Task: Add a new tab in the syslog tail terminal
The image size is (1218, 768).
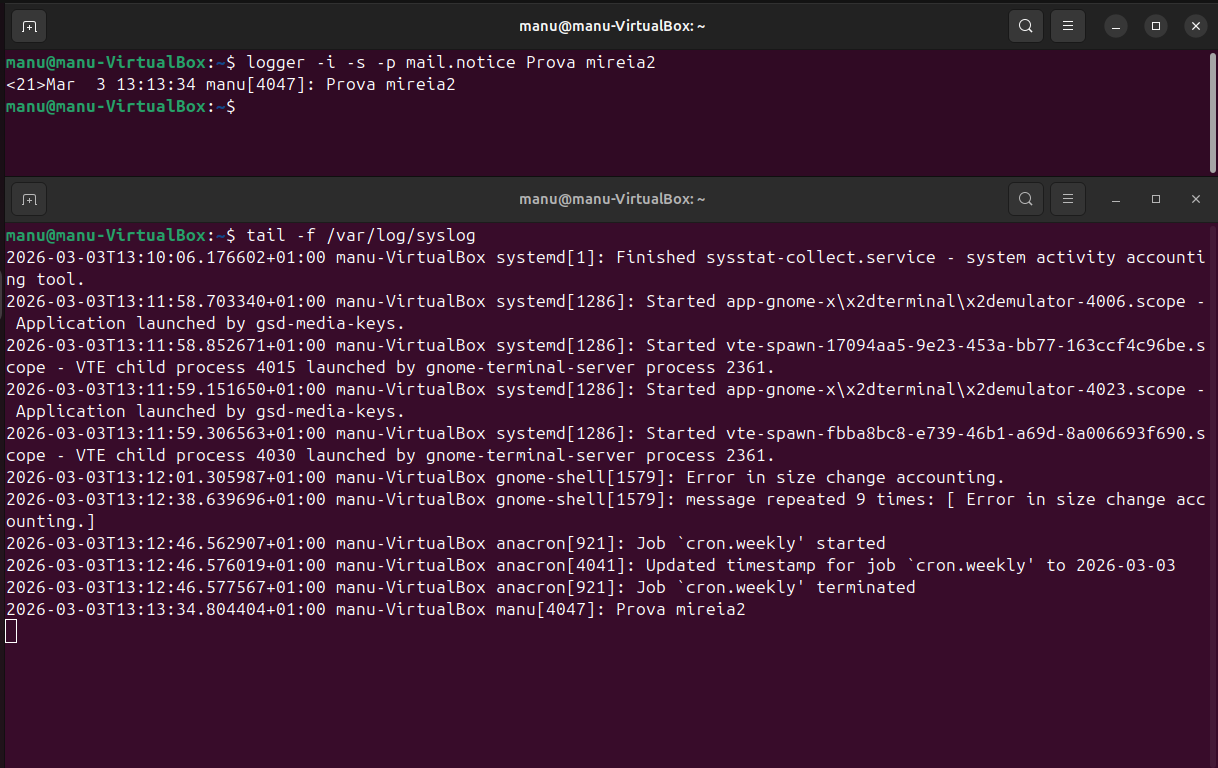Action: click(x=29, y=199)
